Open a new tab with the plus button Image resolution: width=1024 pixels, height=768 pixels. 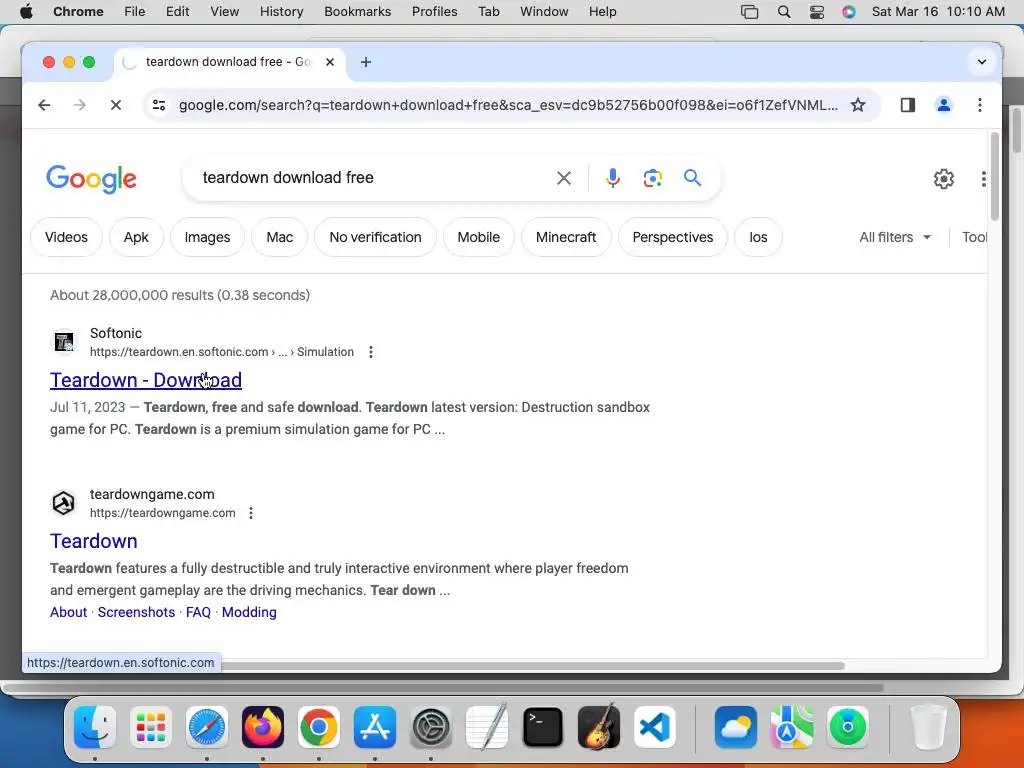click(x=366, y=62)
